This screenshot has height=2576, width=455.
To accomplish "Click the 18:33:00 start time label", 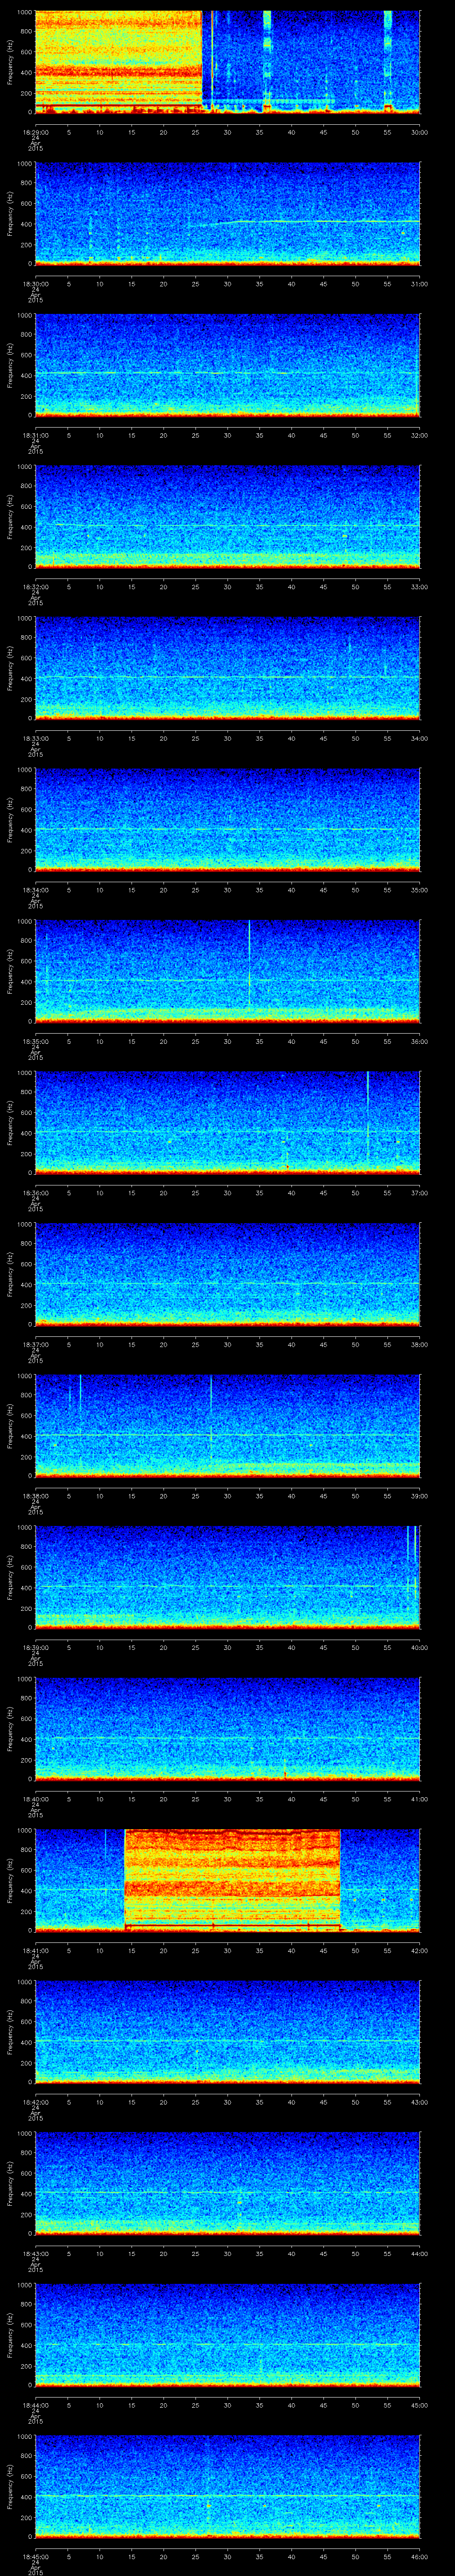I will [x=35, y=738].
